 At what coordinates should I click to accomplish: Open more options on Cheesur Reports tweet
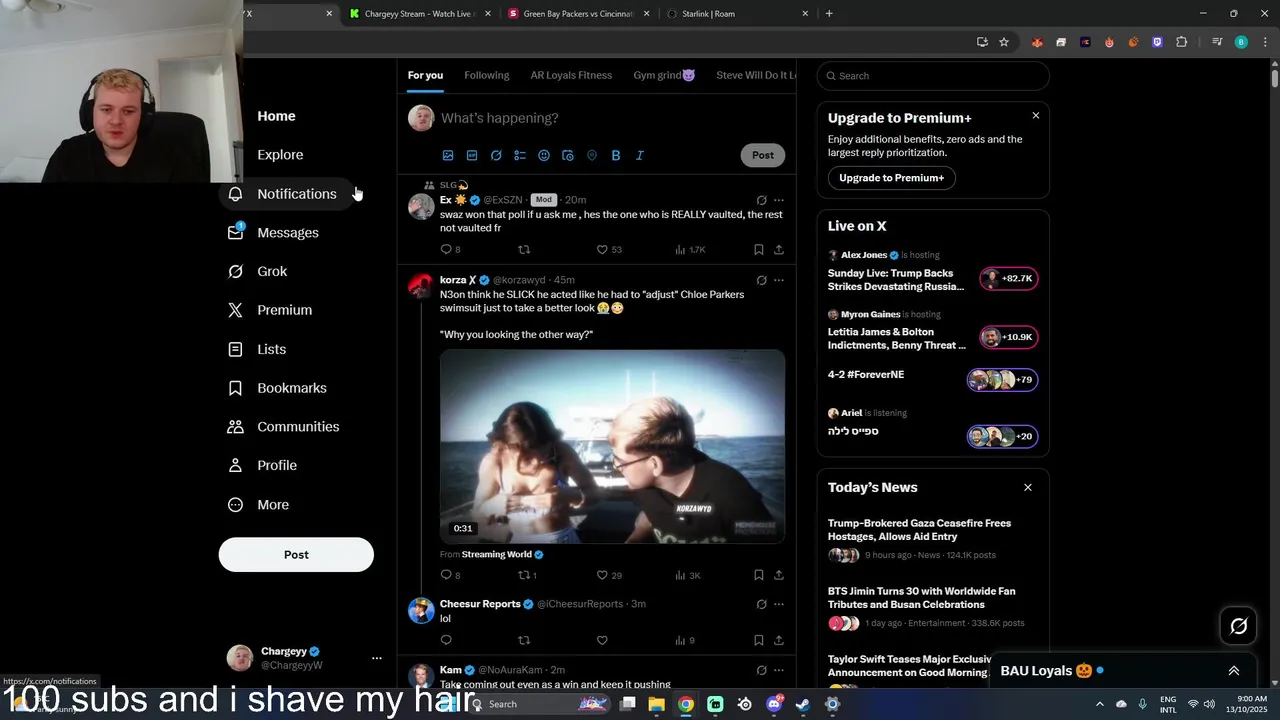point(779,604)
